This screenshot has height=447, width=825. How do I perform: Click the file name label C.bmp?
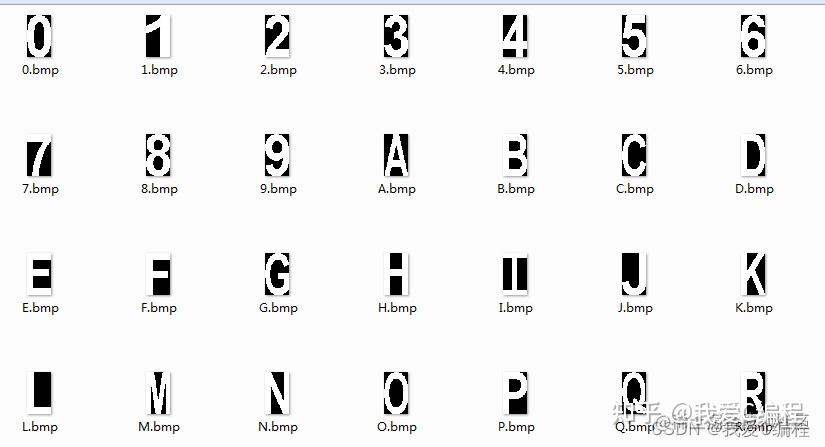click(x=635, y=189)
